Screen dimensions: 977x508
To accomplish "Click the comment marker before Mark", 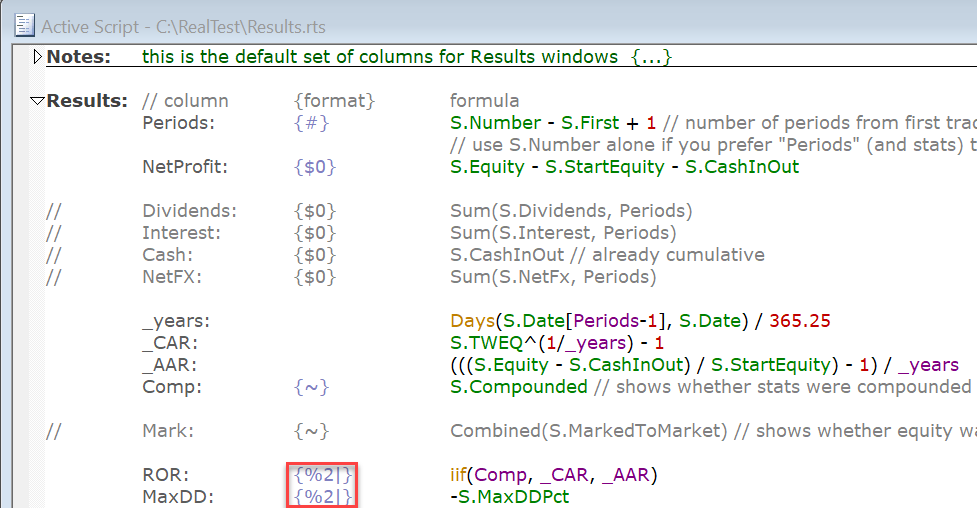I will coord(51,431).
